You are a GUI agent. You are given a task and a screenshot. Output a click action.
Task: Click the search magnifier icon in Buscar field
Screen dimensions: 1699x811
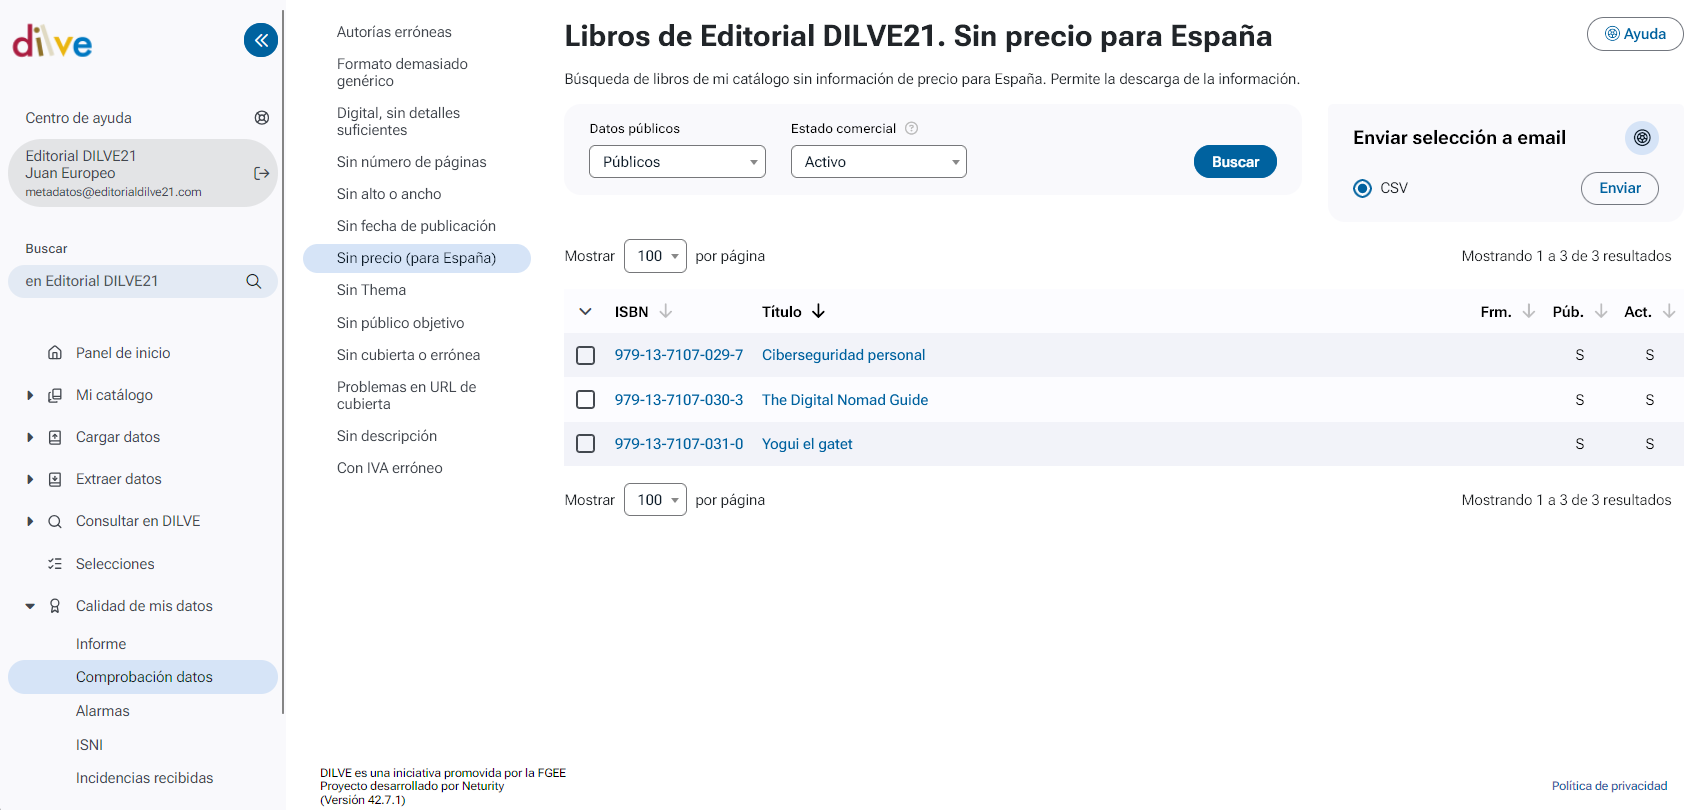point(254,281)
